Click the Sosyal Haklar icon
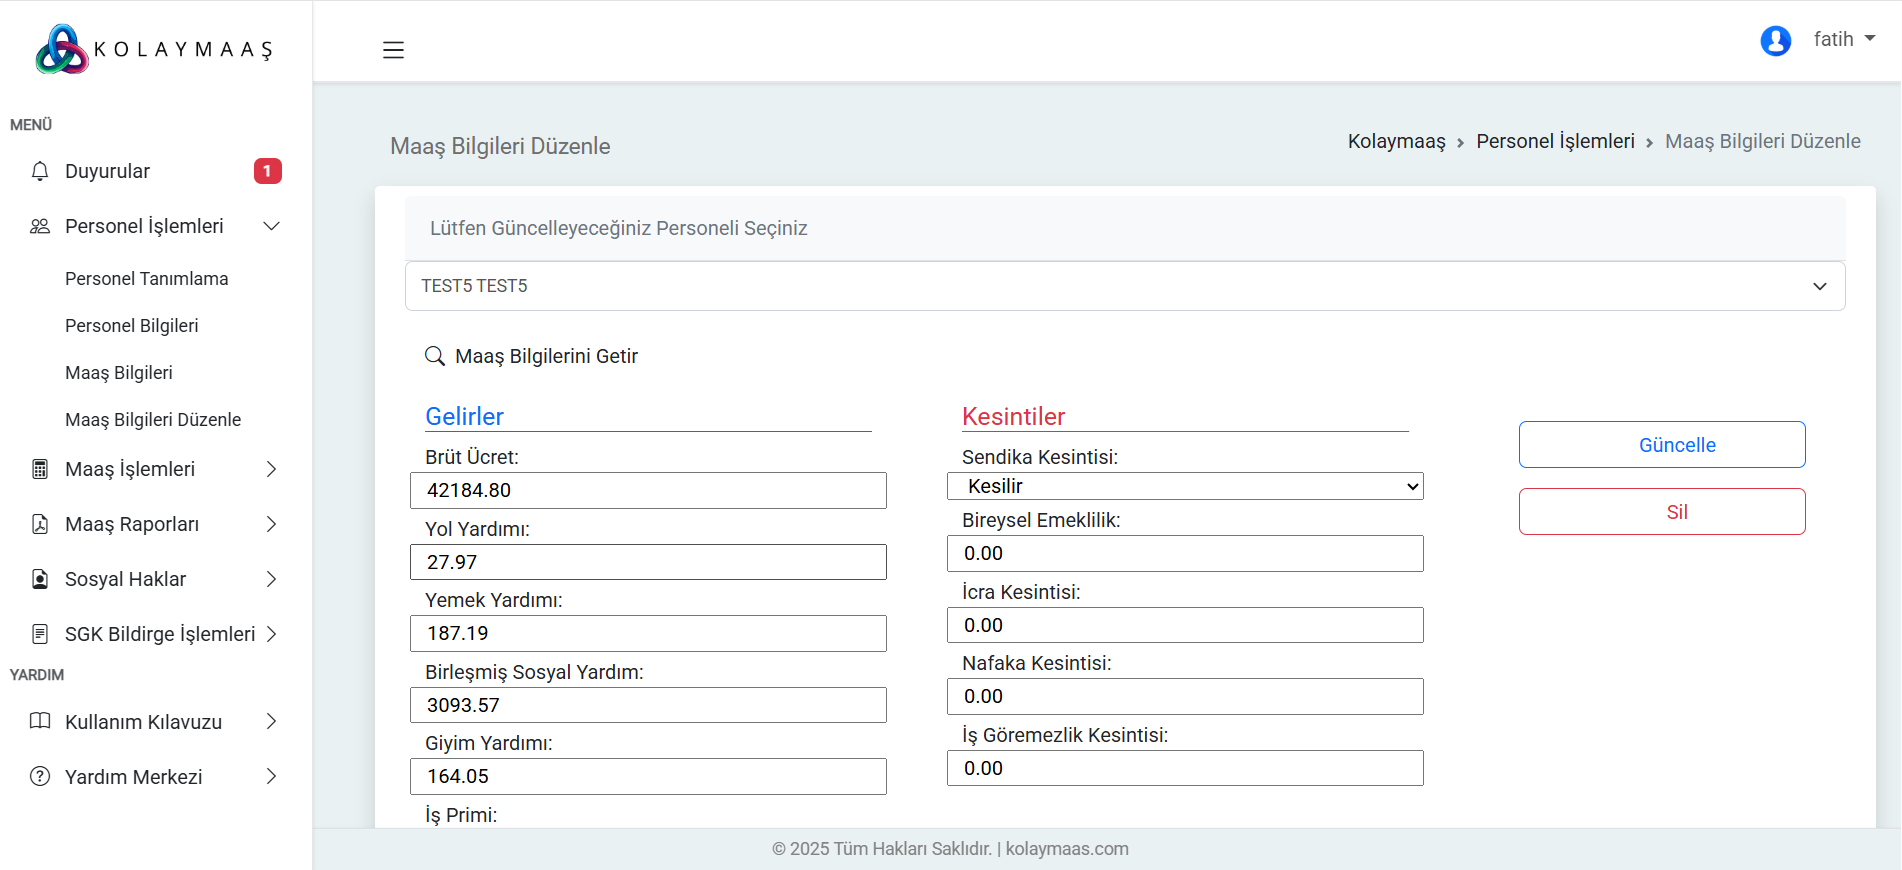 tap(40, 579)
